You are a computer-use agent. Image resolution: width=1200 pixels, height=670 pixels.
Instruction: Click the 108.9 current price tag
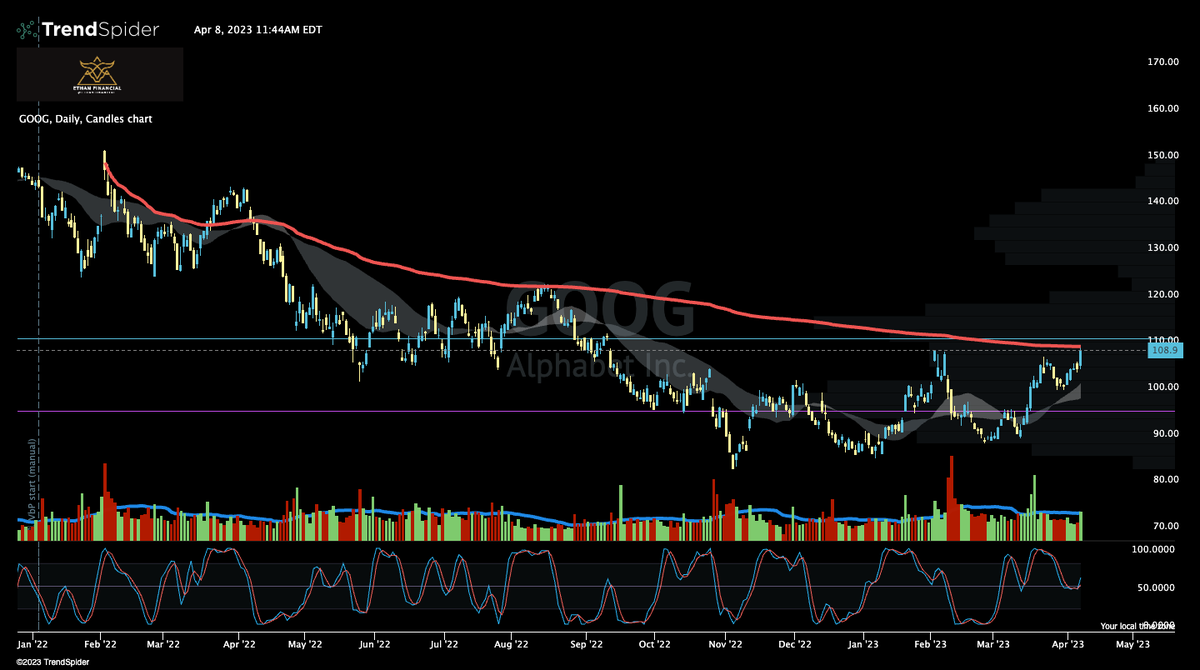(x=1165, y=350)
